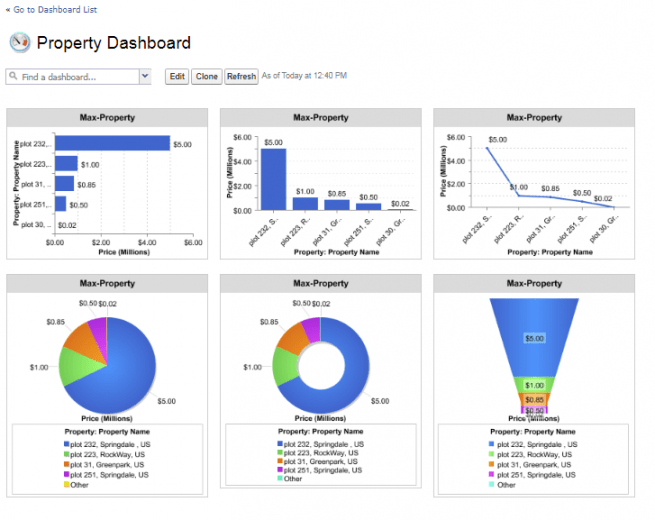
Task: Click teal Other swatch in donut legend
Action: (x=280, y=478)
